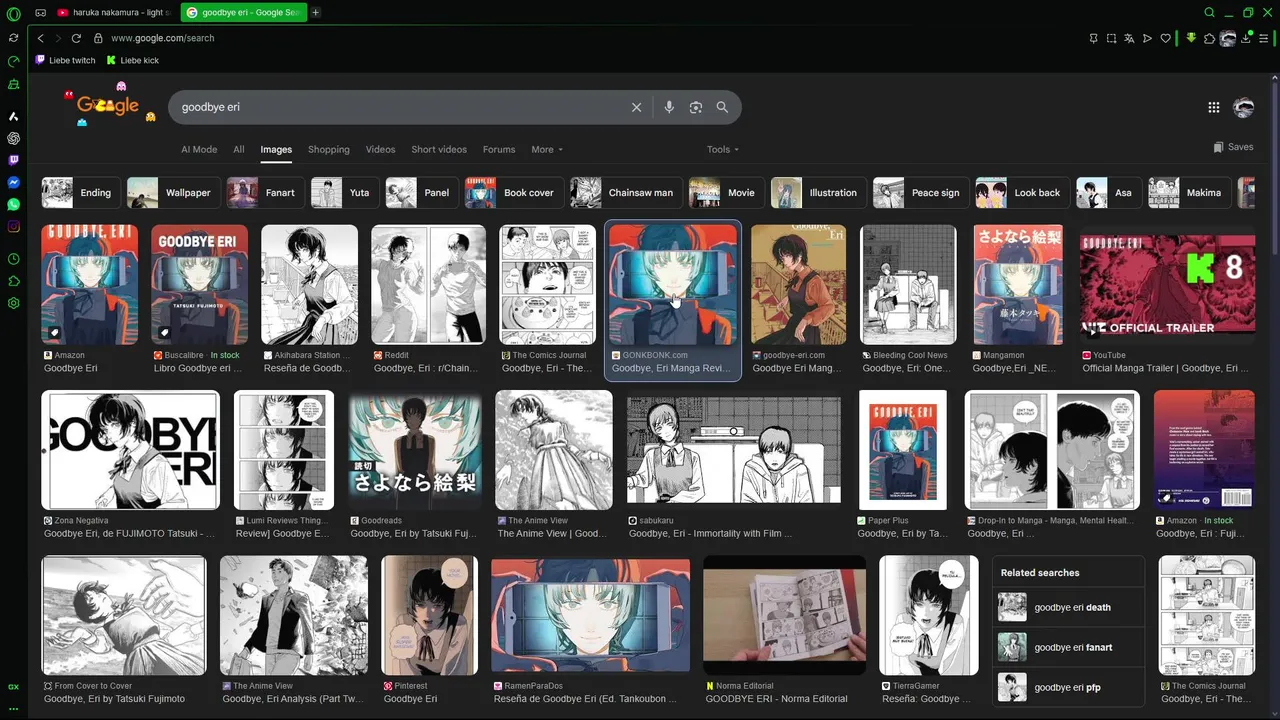1280x720 pixels.
Task: Take a snapshot with the capture icon
Action: tap(1111, 38)
